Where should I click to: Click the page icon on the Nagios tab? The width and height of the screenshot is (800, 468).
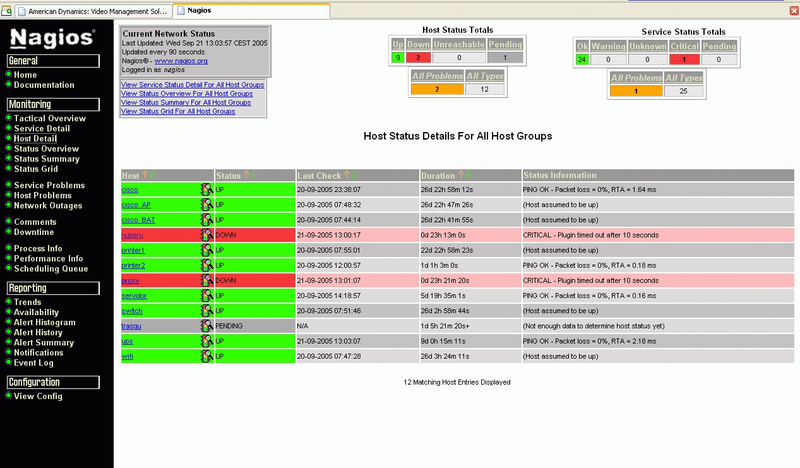pyautogui.click(x=181, y=10)
